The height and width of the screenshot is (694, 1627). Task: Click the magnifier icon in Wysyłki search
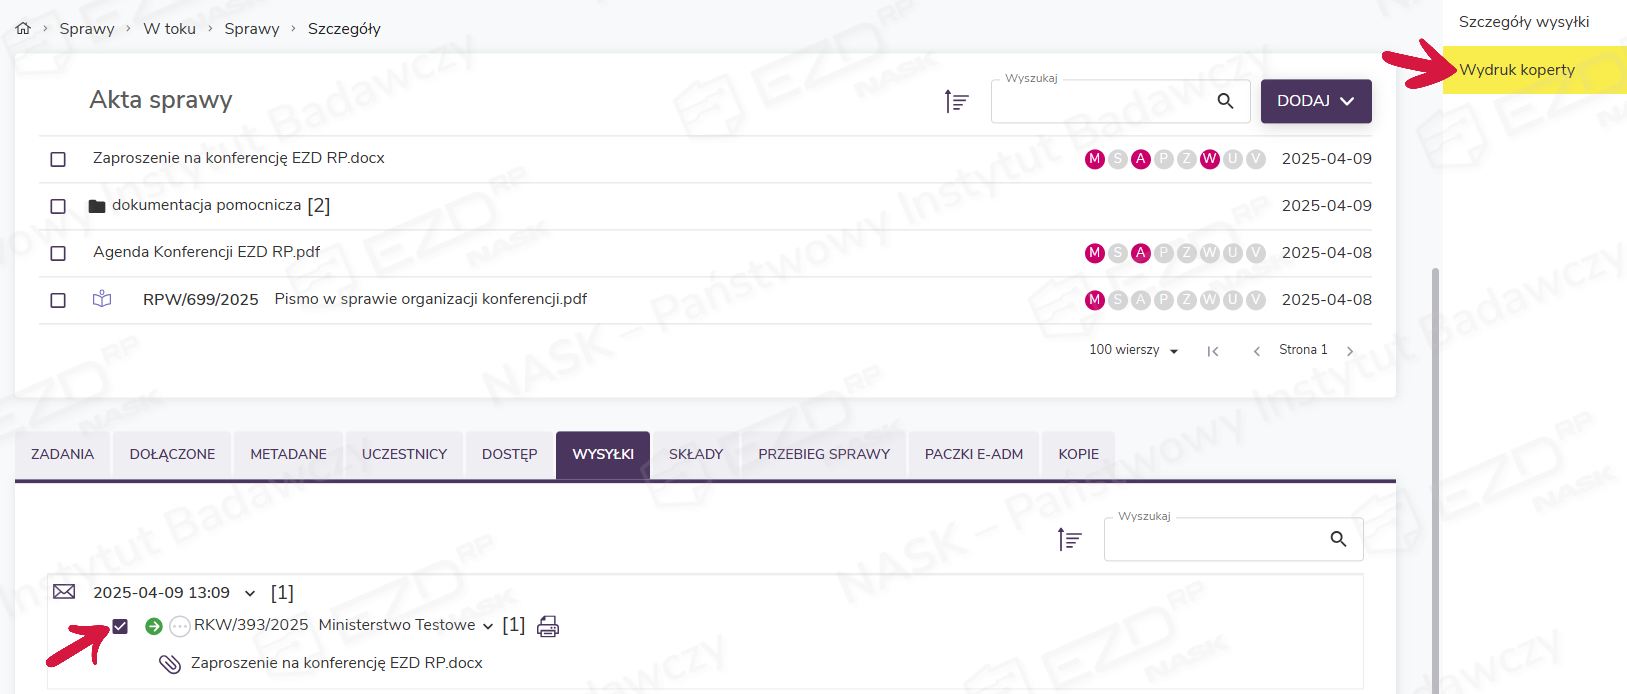point(1338,539)
